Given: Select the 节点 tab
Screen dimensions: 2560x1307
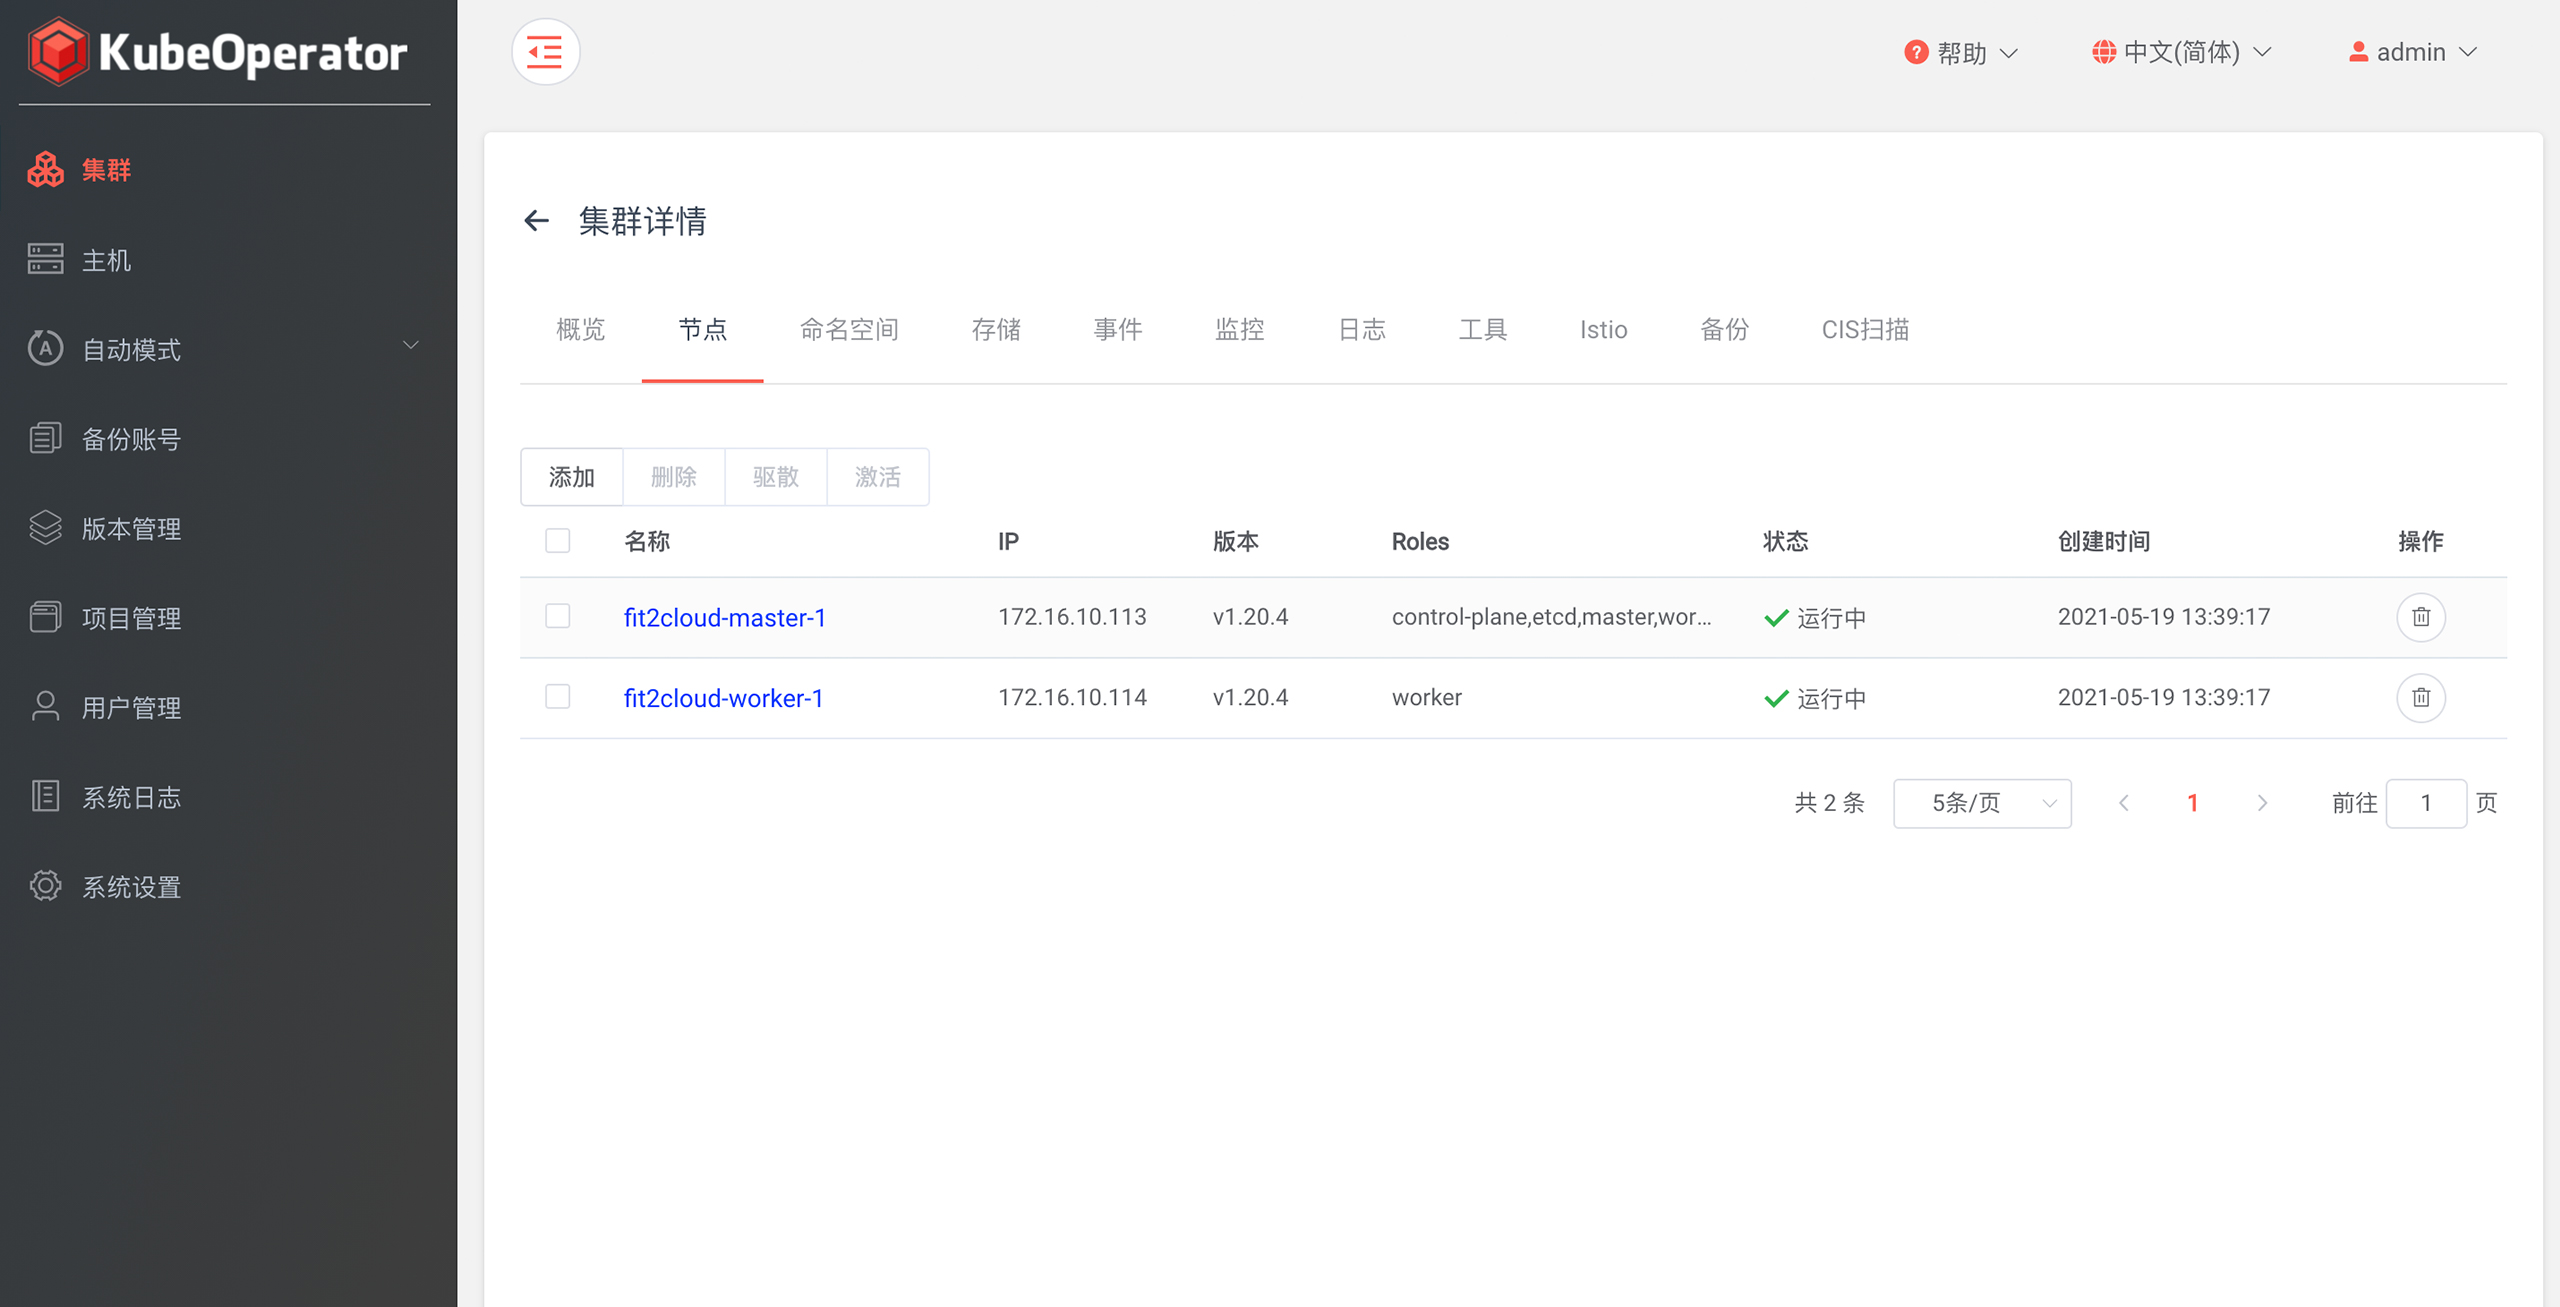Looking at the screenshot, I should click(702, 330).
